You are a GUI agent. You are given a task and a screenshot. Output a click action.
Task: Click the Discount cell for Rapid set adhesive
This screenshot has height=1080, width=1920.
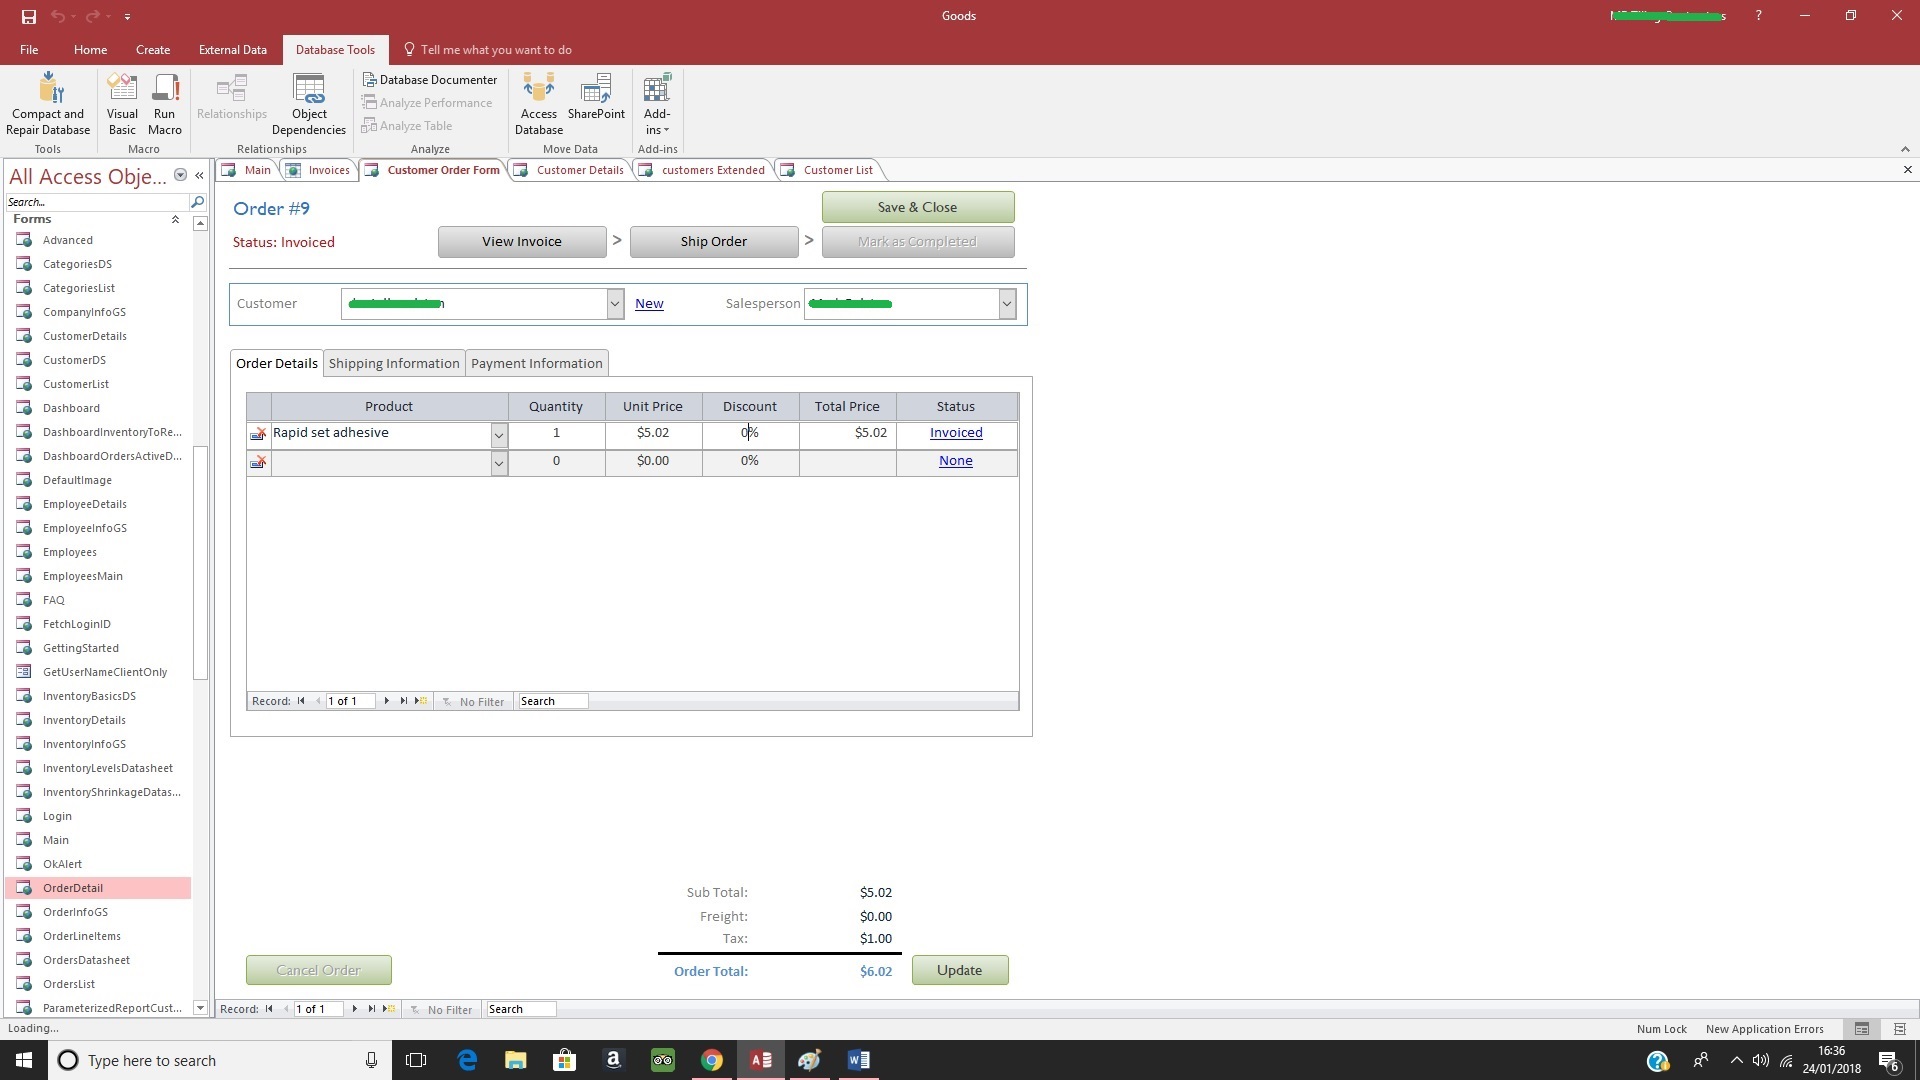click(x=750, y=433)
